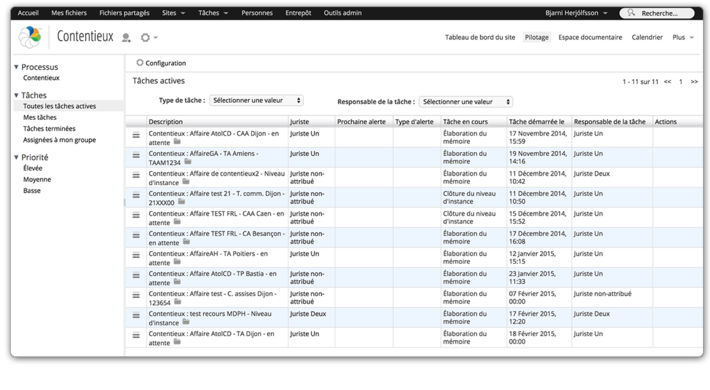Image resolution: width=710 pixels, height=390 pixels.
Task: Filter by Élevée priority
Action: click(x=33, y=168)
